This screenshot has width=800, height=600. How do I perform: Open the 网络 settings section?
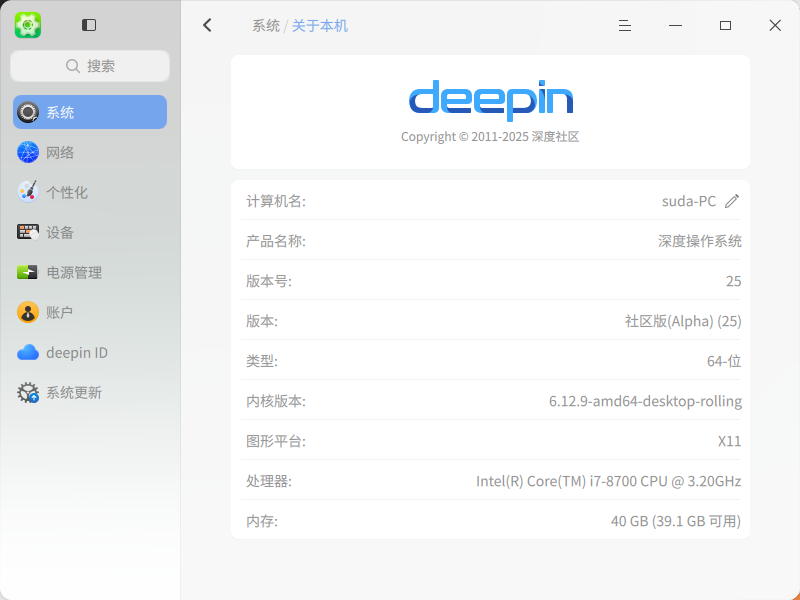click(x=90, y=152)
